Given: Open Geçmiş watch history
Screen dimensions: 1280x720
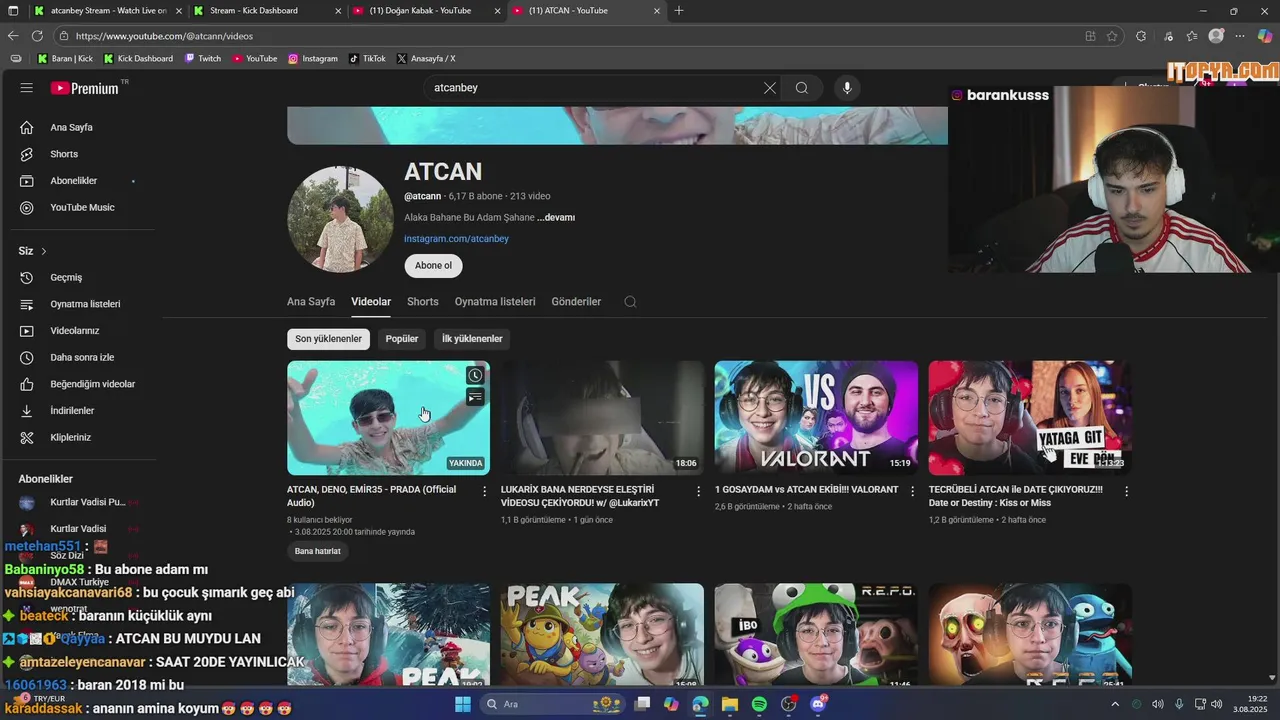Looking at the screenshot, I should coord(66,277).
